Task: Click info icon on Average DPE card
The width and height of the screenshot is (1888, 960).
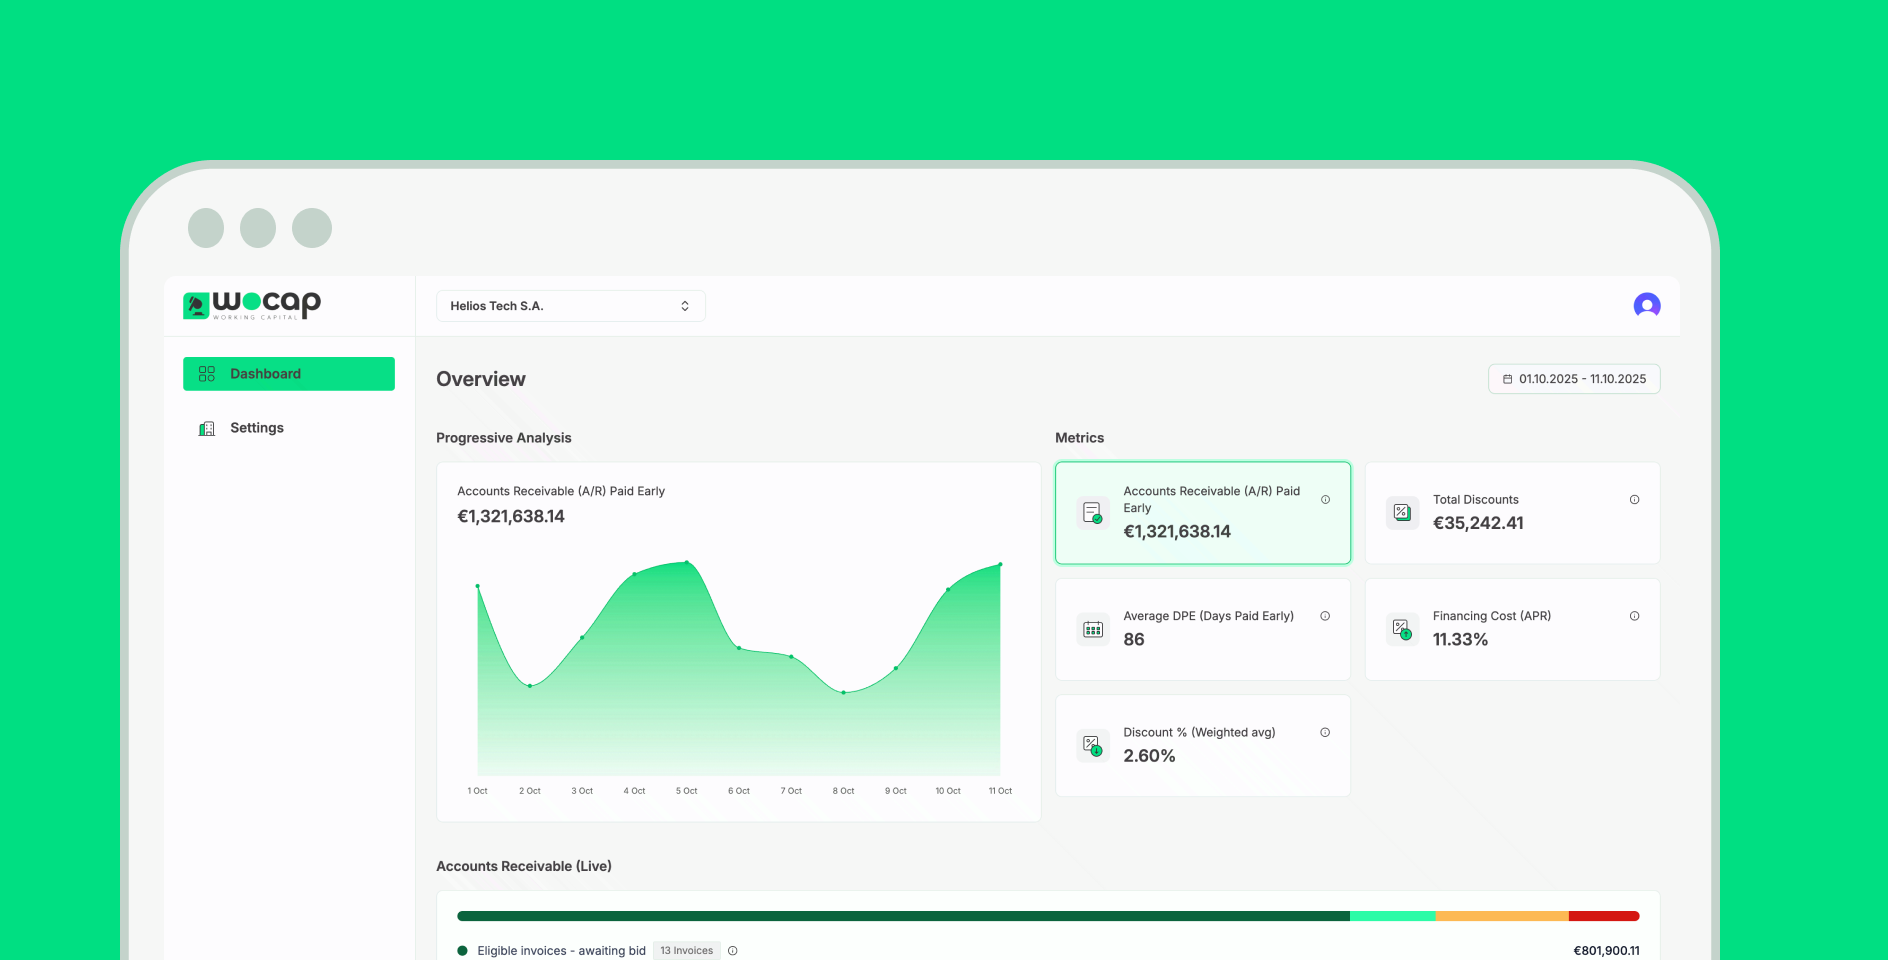Action: coord(1325,616)
